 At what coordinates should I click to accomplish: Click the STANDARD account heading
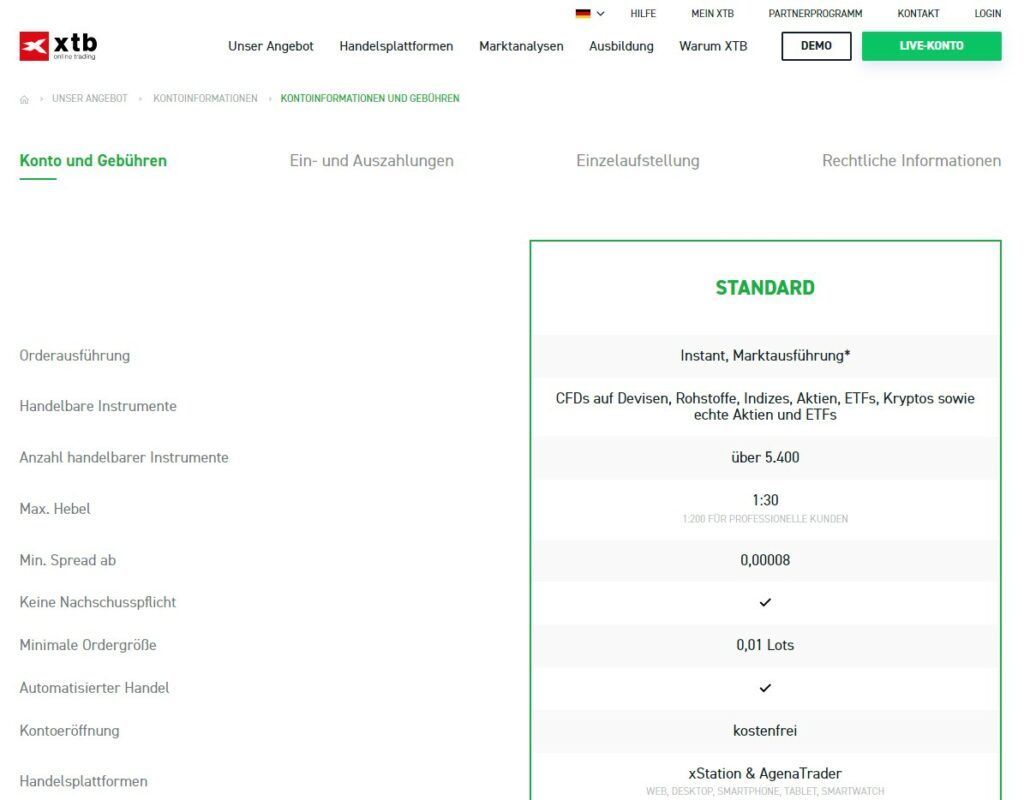[x=765, y=288]
